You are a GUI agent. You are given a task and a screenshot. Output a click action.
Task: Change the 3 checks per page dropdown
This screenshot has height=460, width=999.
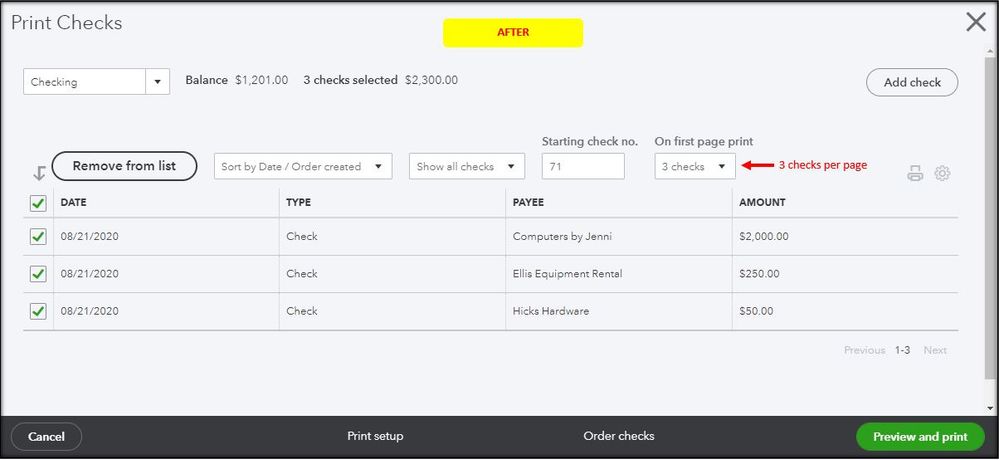[695, 167]
